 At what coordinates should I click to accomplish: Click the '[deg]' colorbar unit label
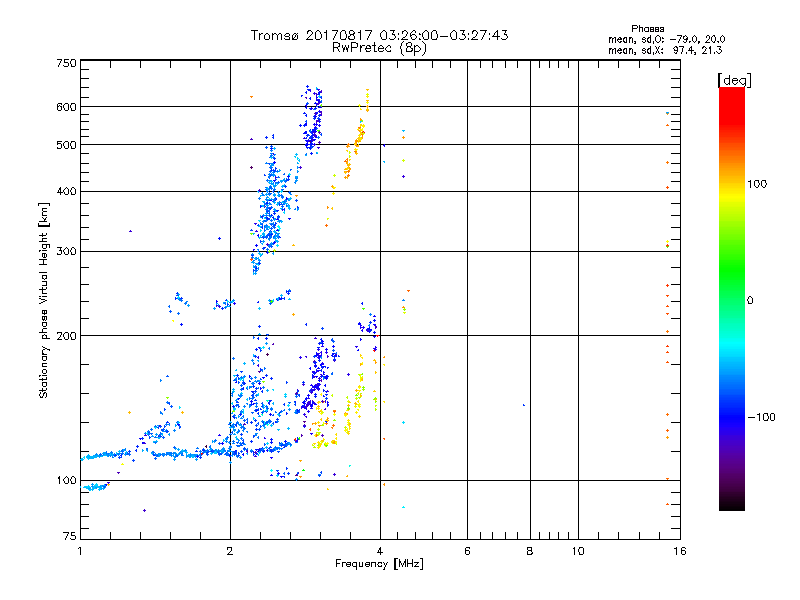coord(734,81)
